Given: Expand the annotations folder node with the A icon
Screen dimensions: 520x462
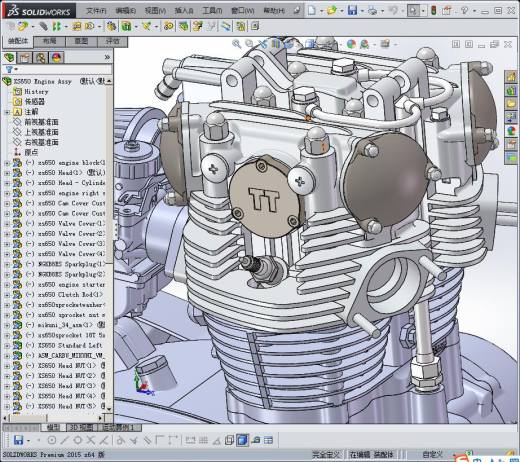Looking at the screenshot, I should tap(7, 112).
